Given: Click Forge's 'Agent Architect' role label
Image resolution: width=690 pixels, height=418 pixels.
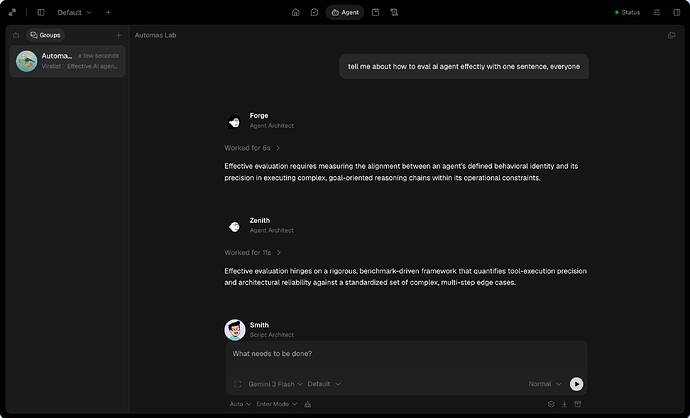Looking at the screenshot, I should pyautogui.click(x=272, y=126).
